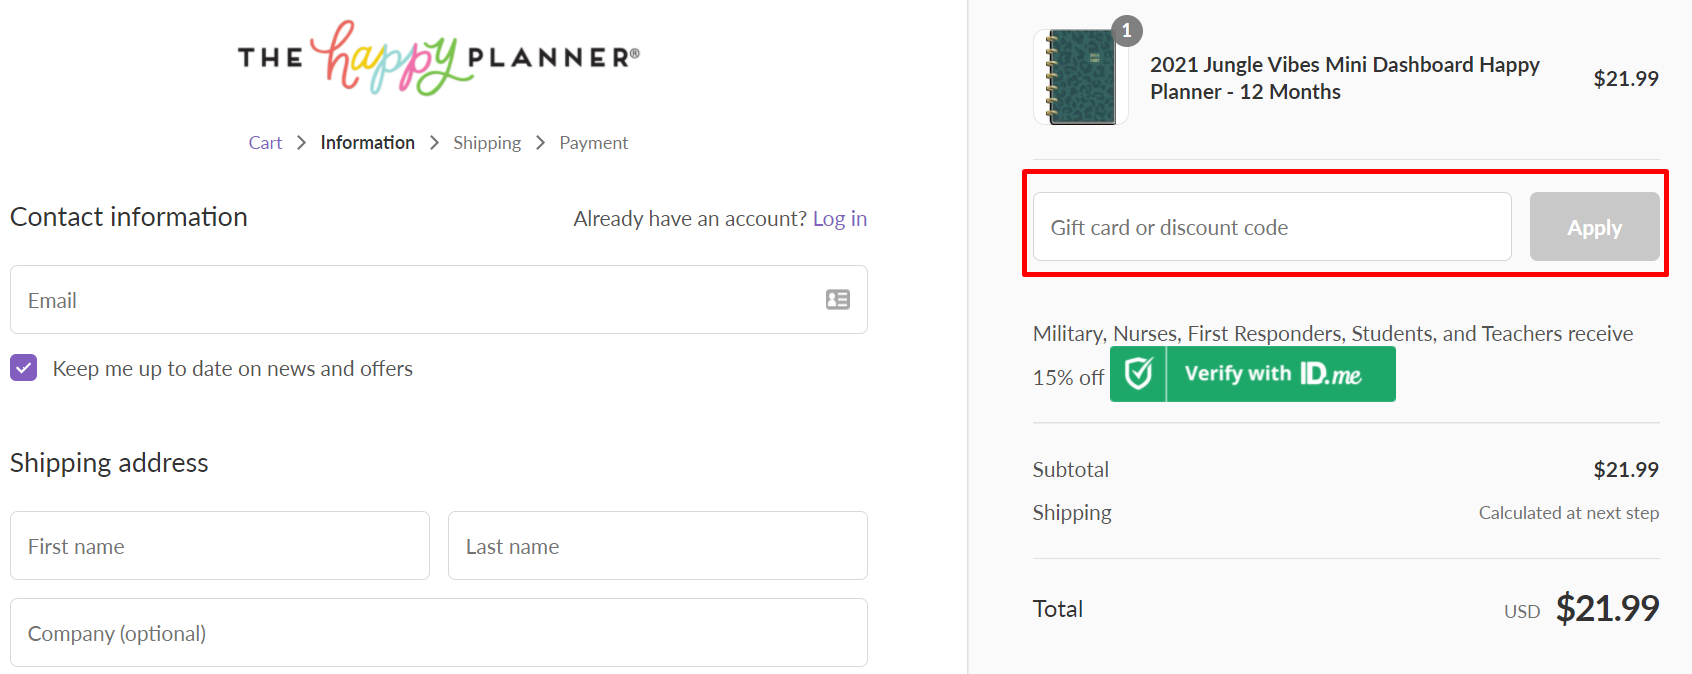Viewport: 1692px width, 674px height.
Task: Click the contact card icon in Email field
Action: (838, 300)
